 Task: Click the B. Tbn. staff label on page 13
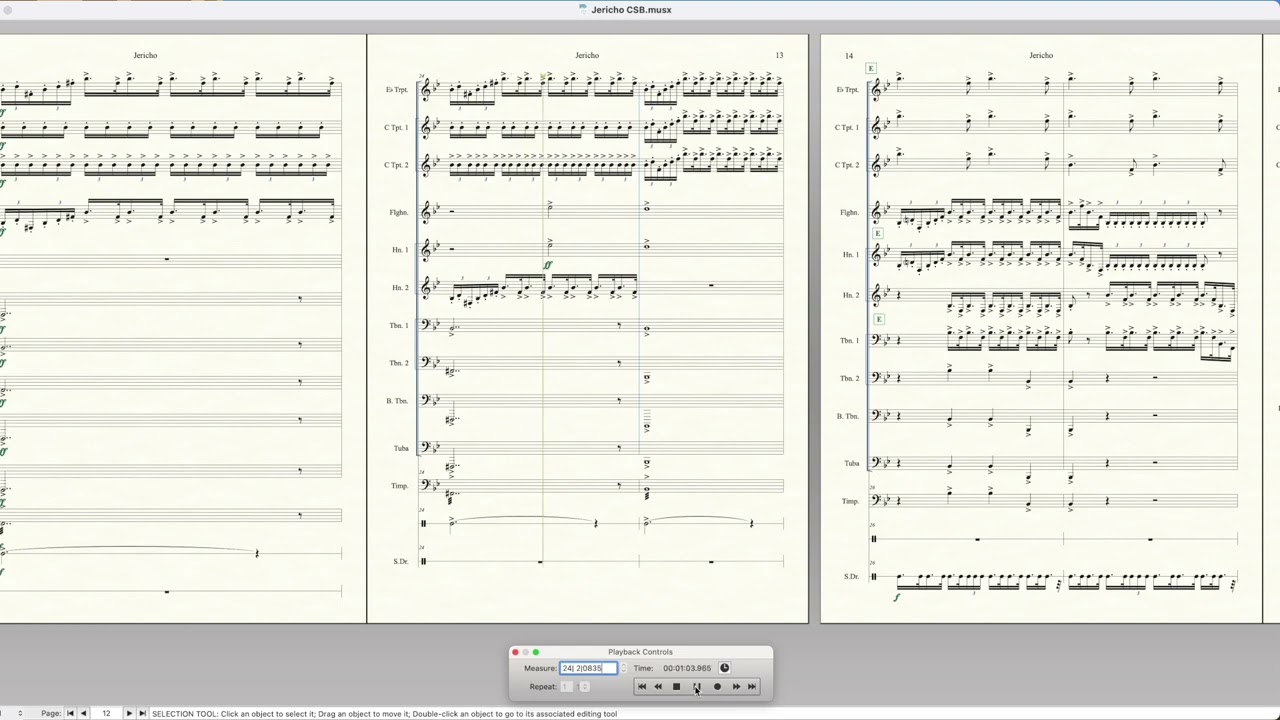[x=397, y=401]
